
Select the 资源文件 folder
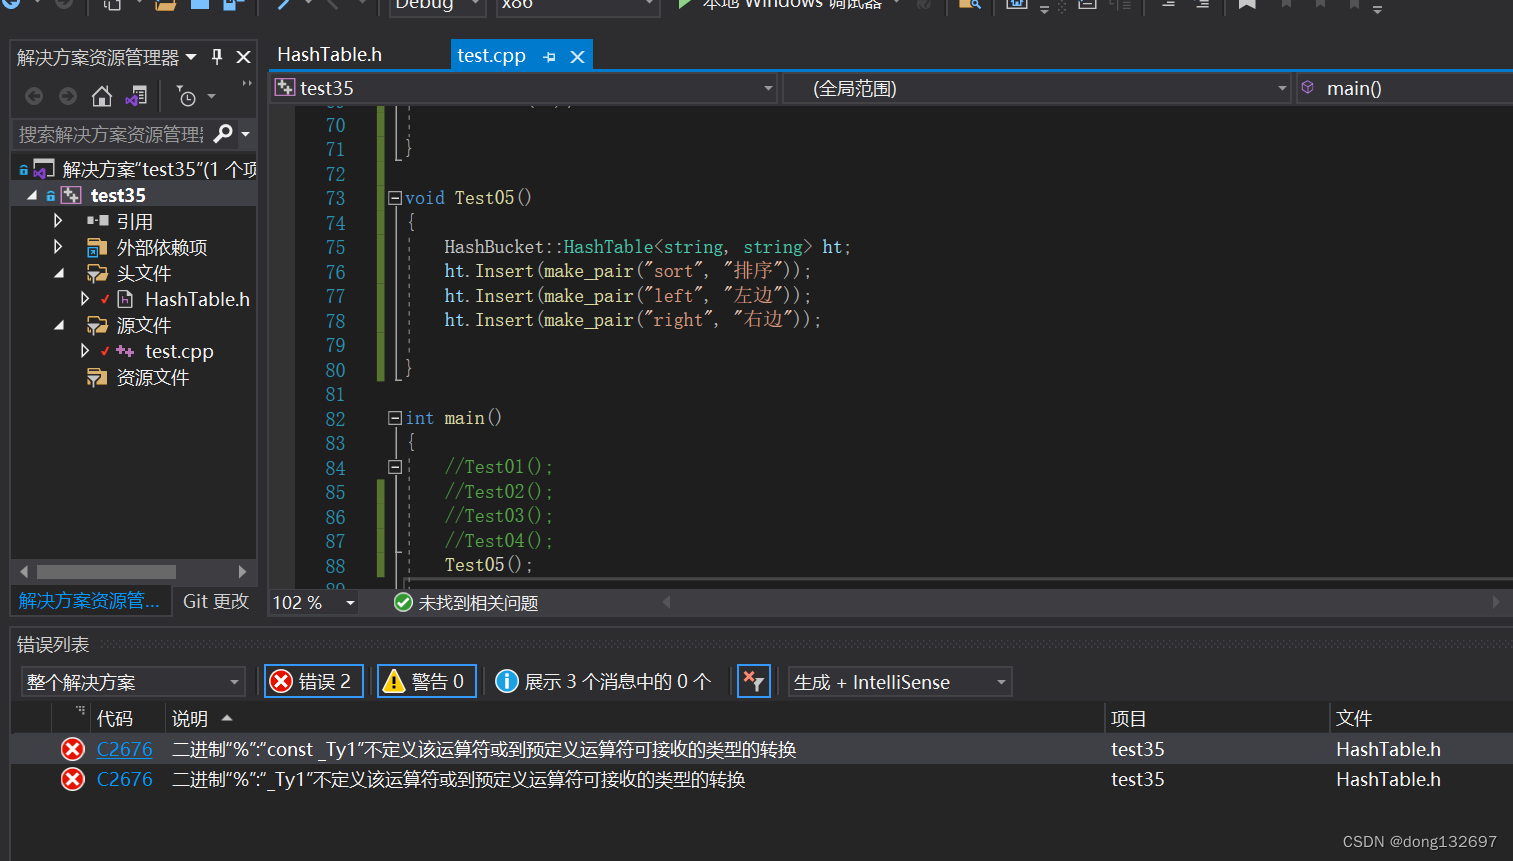pyautogui.click(x=152, y=377)
